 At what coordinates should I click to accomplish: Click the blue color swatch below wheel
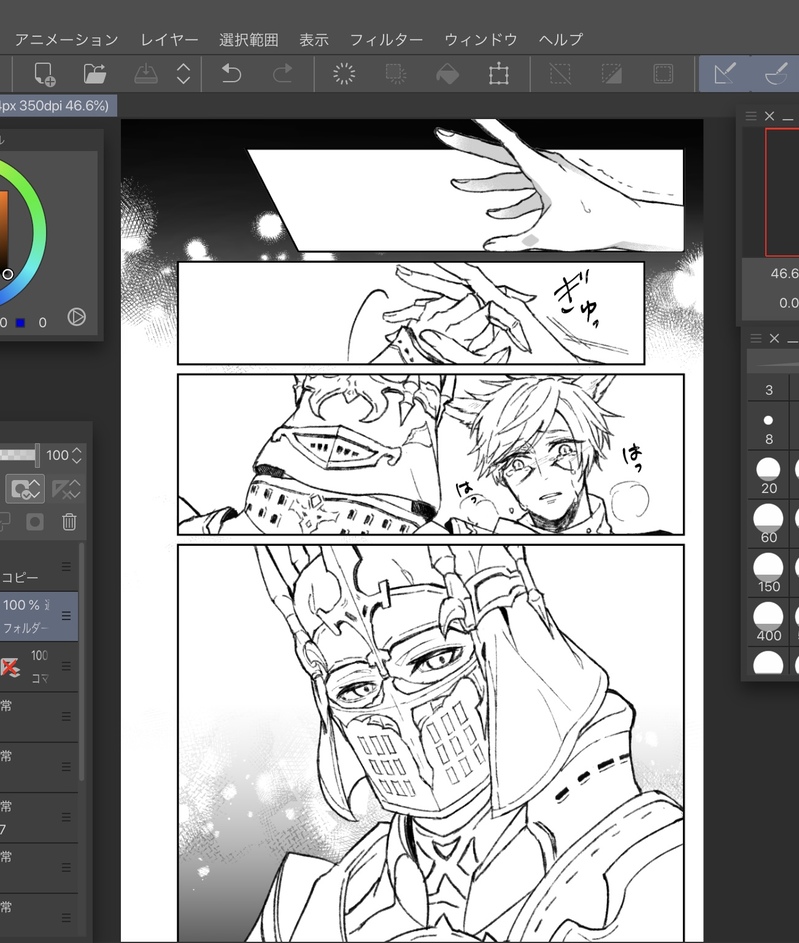(x=20, y=323)
